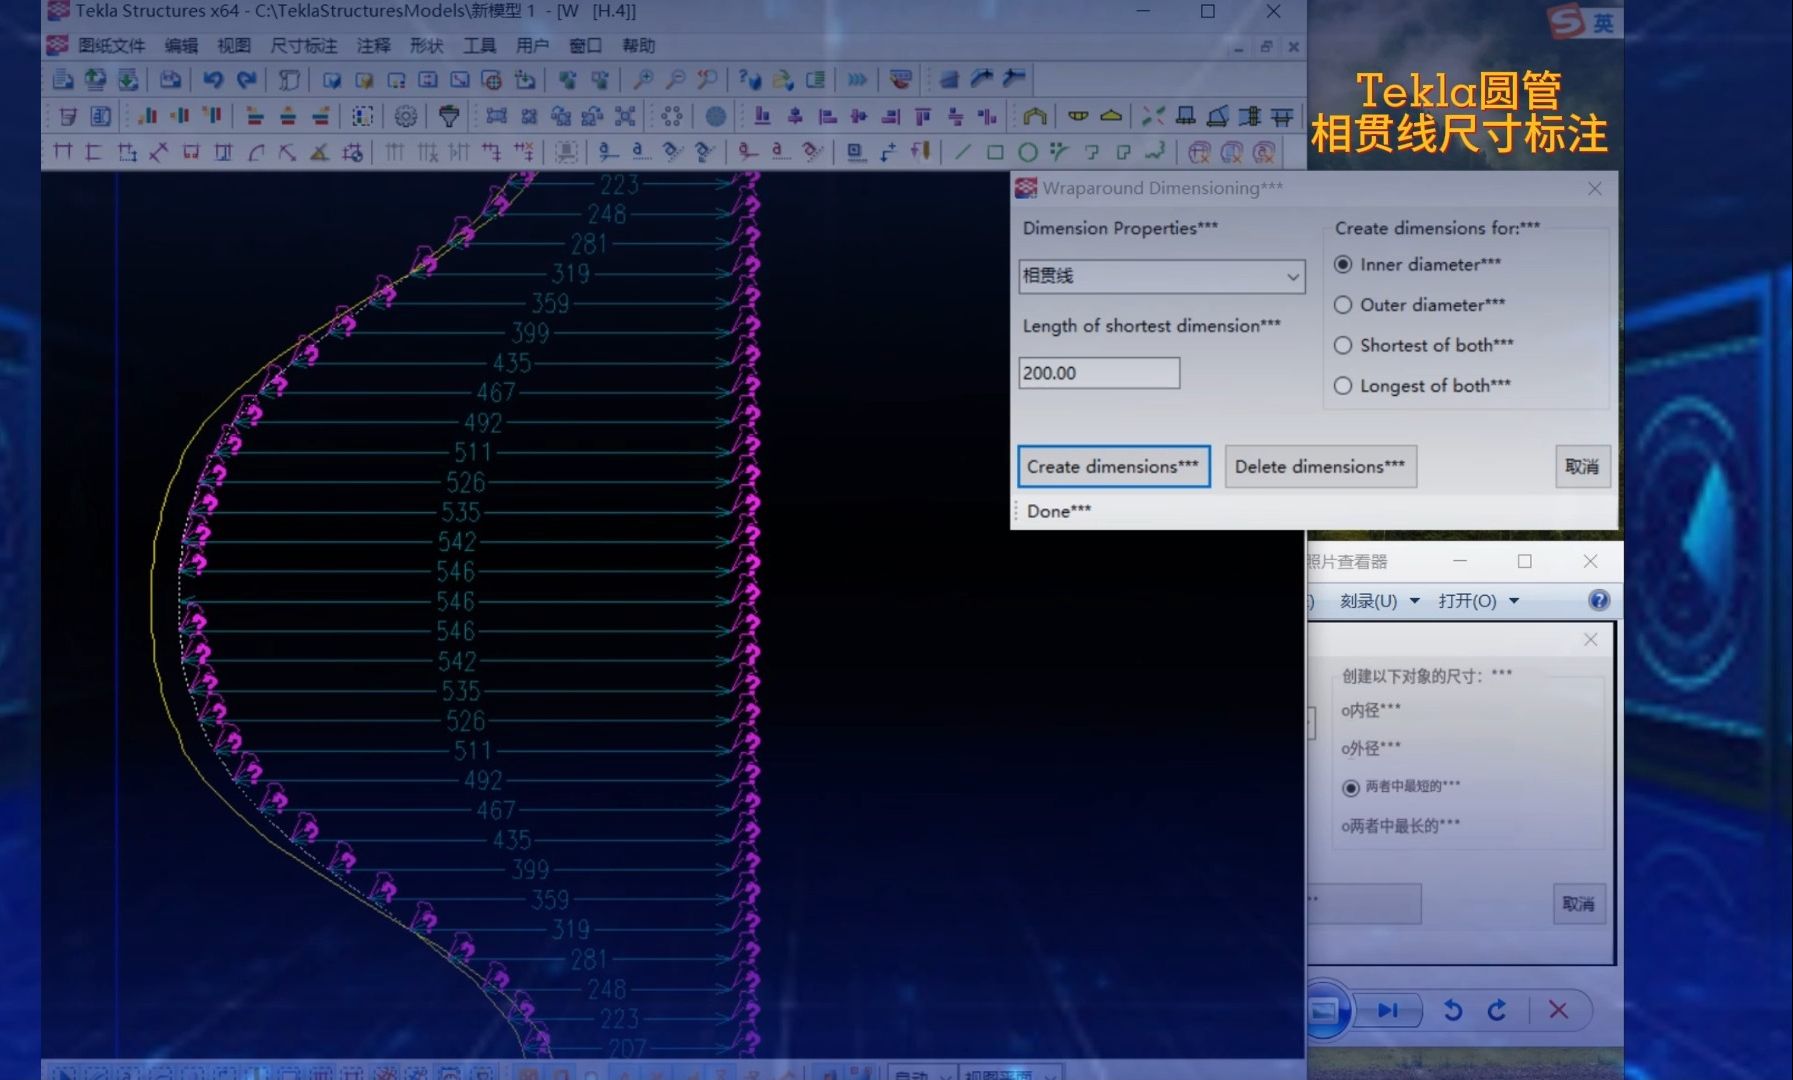
Task: Select the Longest of both radio button
Action: (x=1343, y=385)
